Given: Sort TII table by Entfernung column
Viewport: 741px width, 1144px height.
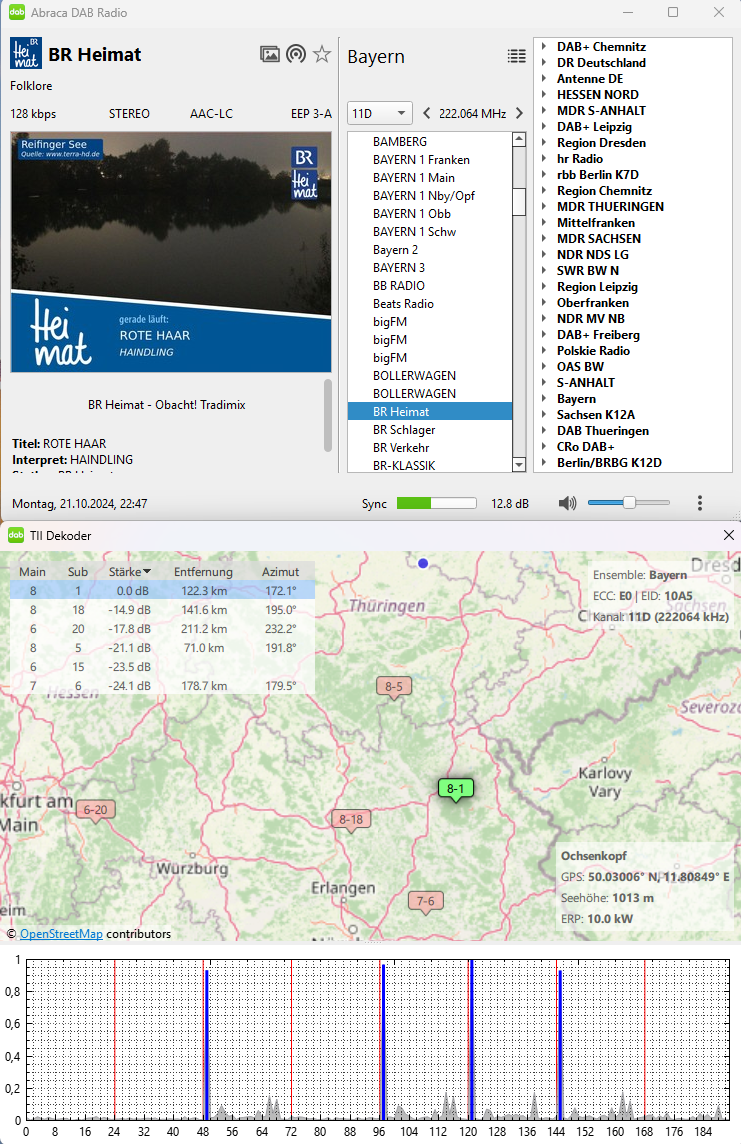Looking at the screenshot, I should [203, 572].
